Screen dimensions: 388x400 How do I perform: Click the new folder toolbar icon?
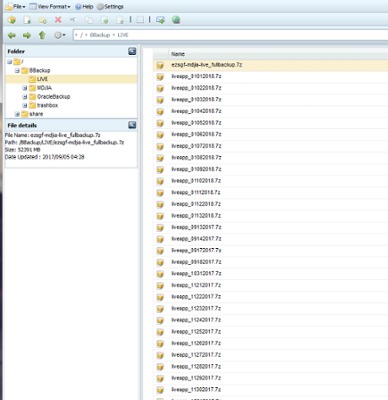43,20
